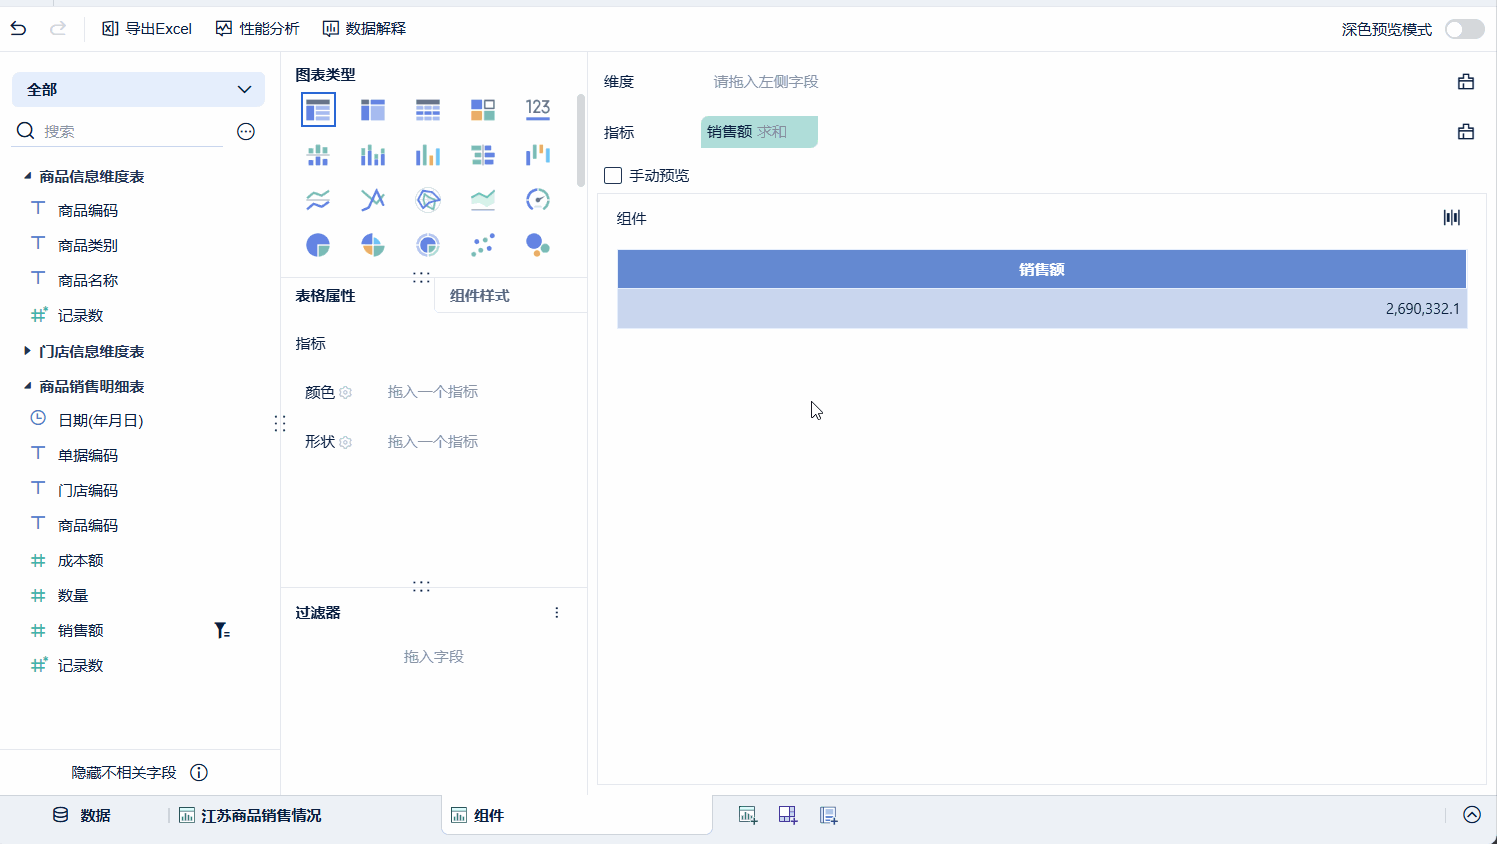Collapse the 商品销售明细表 tree group
Screen dimensions: 1497x844
tap(27, 386)
